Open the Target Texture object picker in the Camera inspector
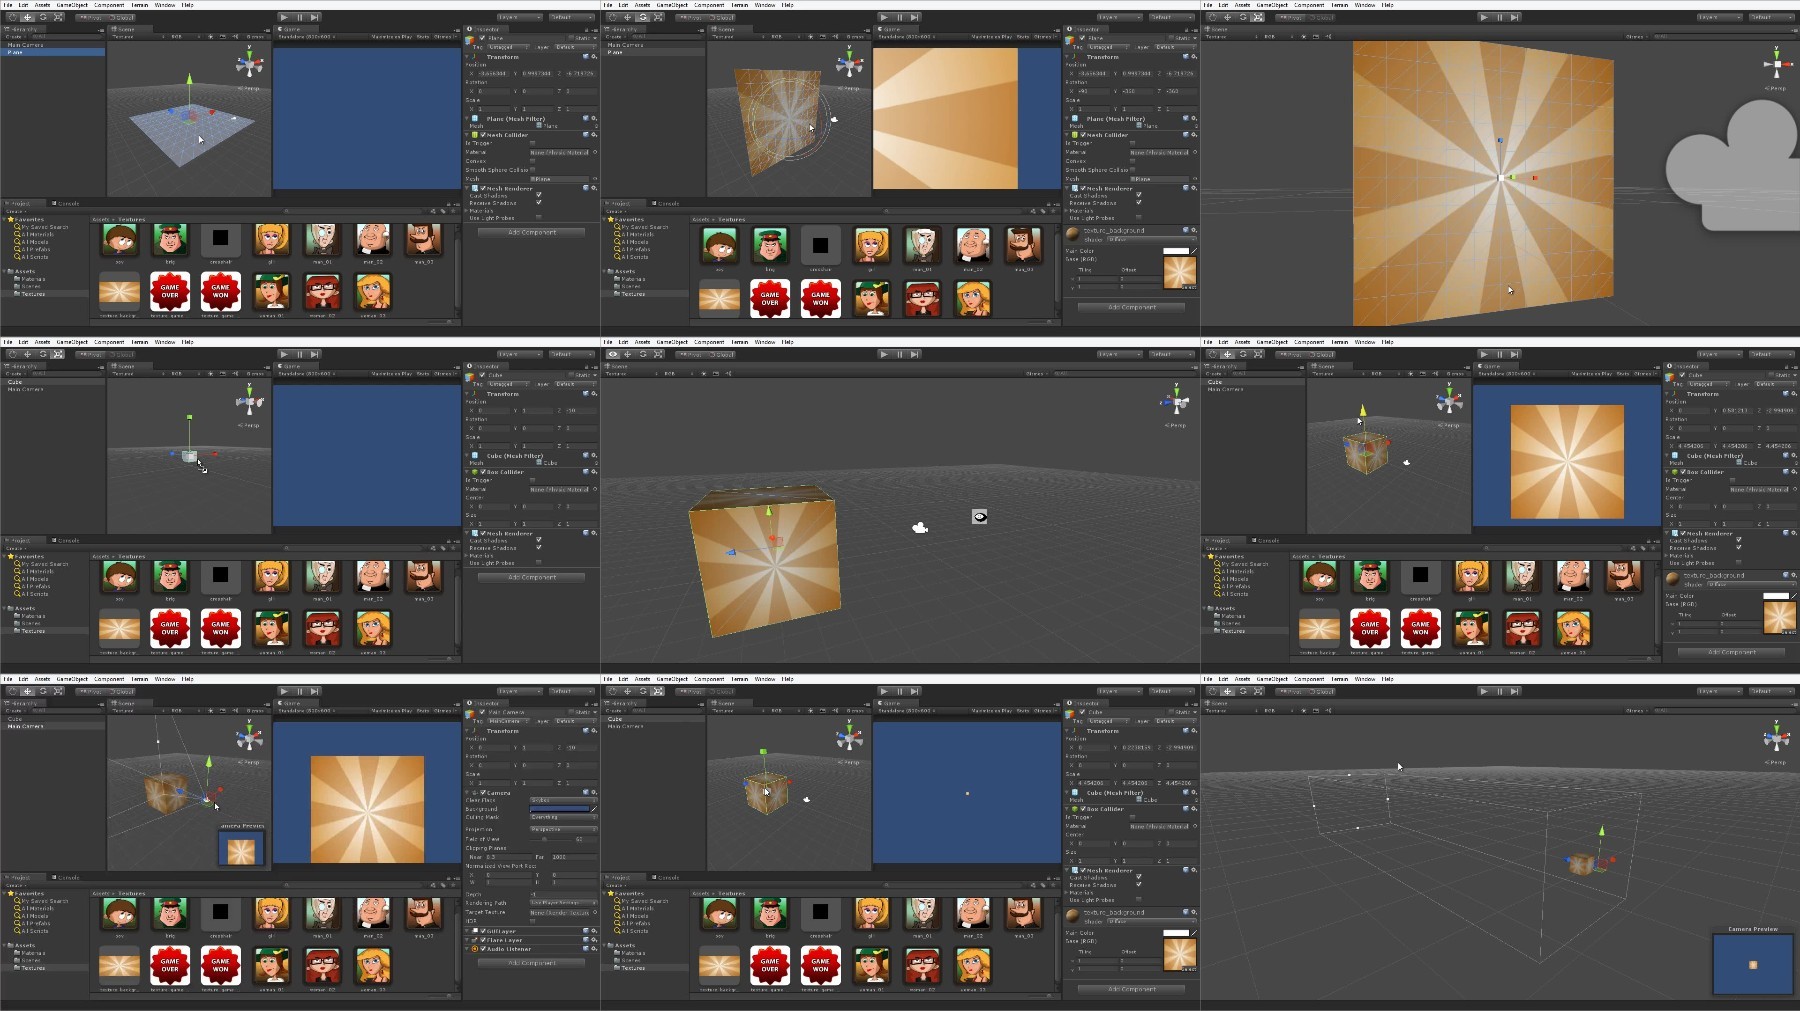The height and width of the screenshot is (1011, 1800). 595,912
